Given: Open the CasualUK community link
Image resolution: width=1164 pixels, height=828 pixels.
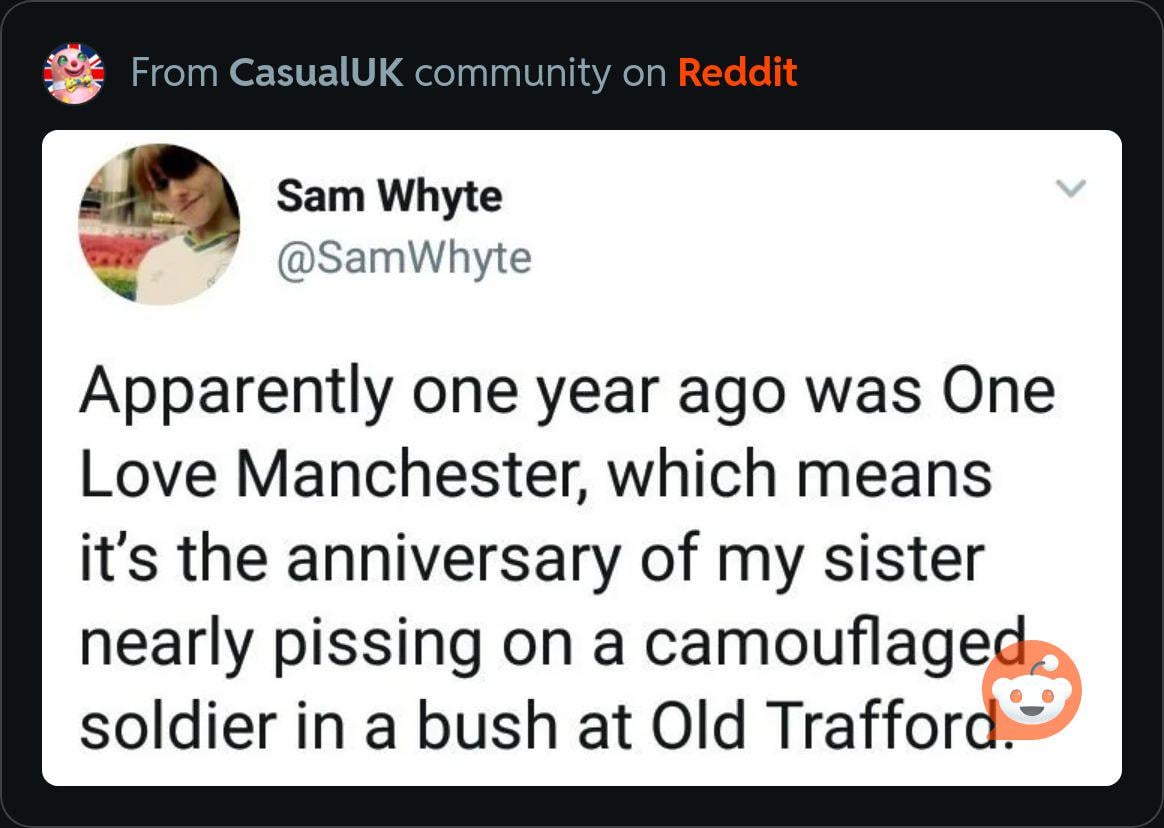Looking at the screenshot, I should click(x=316, y=73).
